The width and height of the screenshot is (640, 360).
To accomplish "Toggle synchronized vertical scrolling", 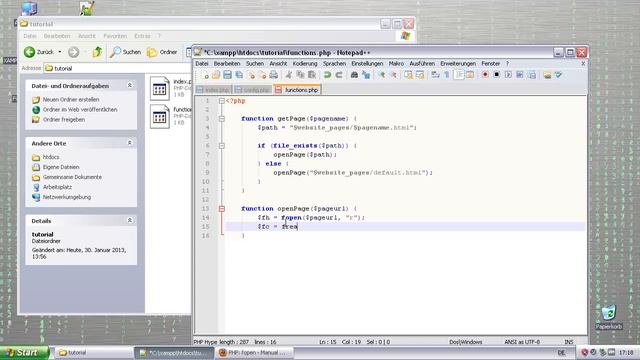I will pyautogui.click(x=408, y=75).
